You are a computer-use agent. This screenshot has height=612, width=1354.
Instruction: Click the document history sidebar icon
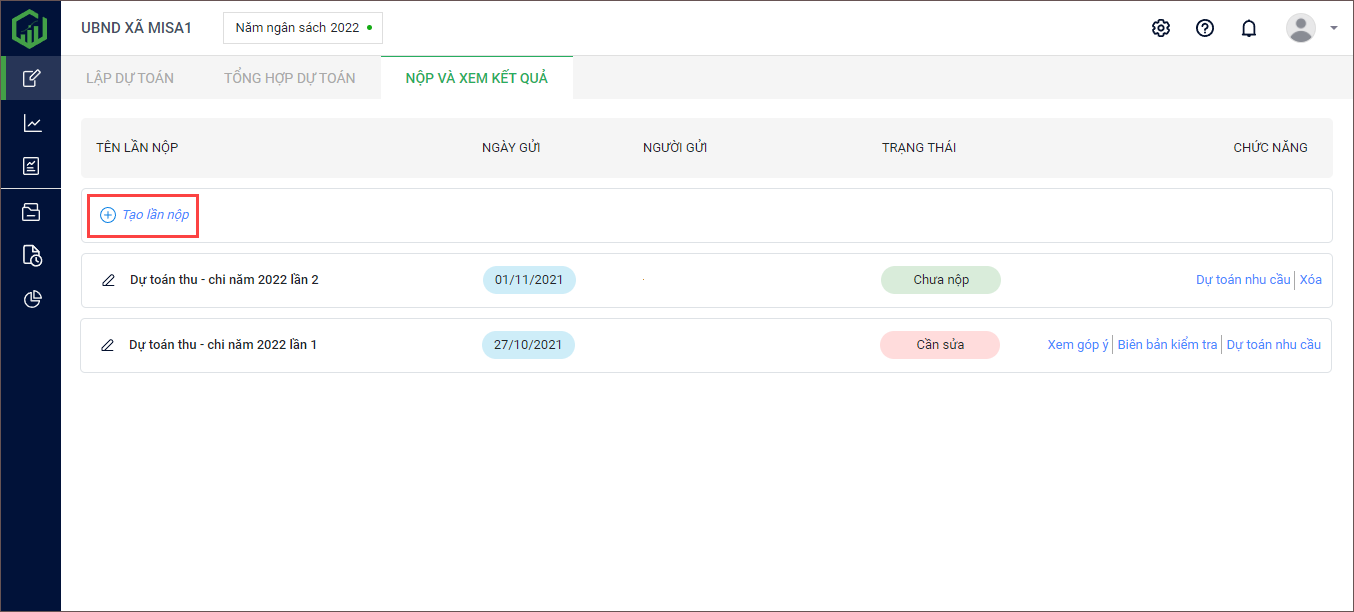[32, 255]
